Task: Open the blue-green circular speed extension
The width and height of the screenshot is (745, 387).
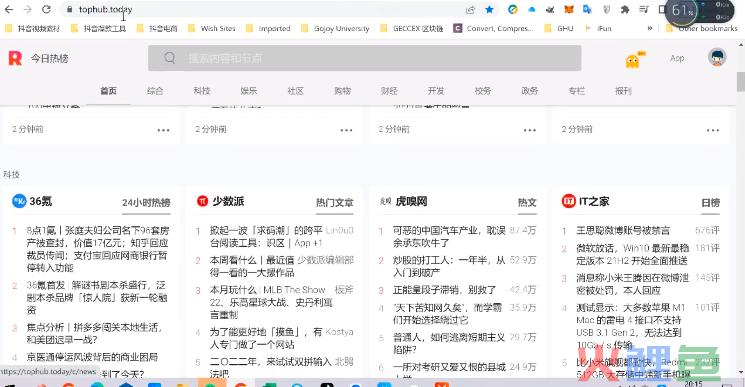Action: point(513,9)
